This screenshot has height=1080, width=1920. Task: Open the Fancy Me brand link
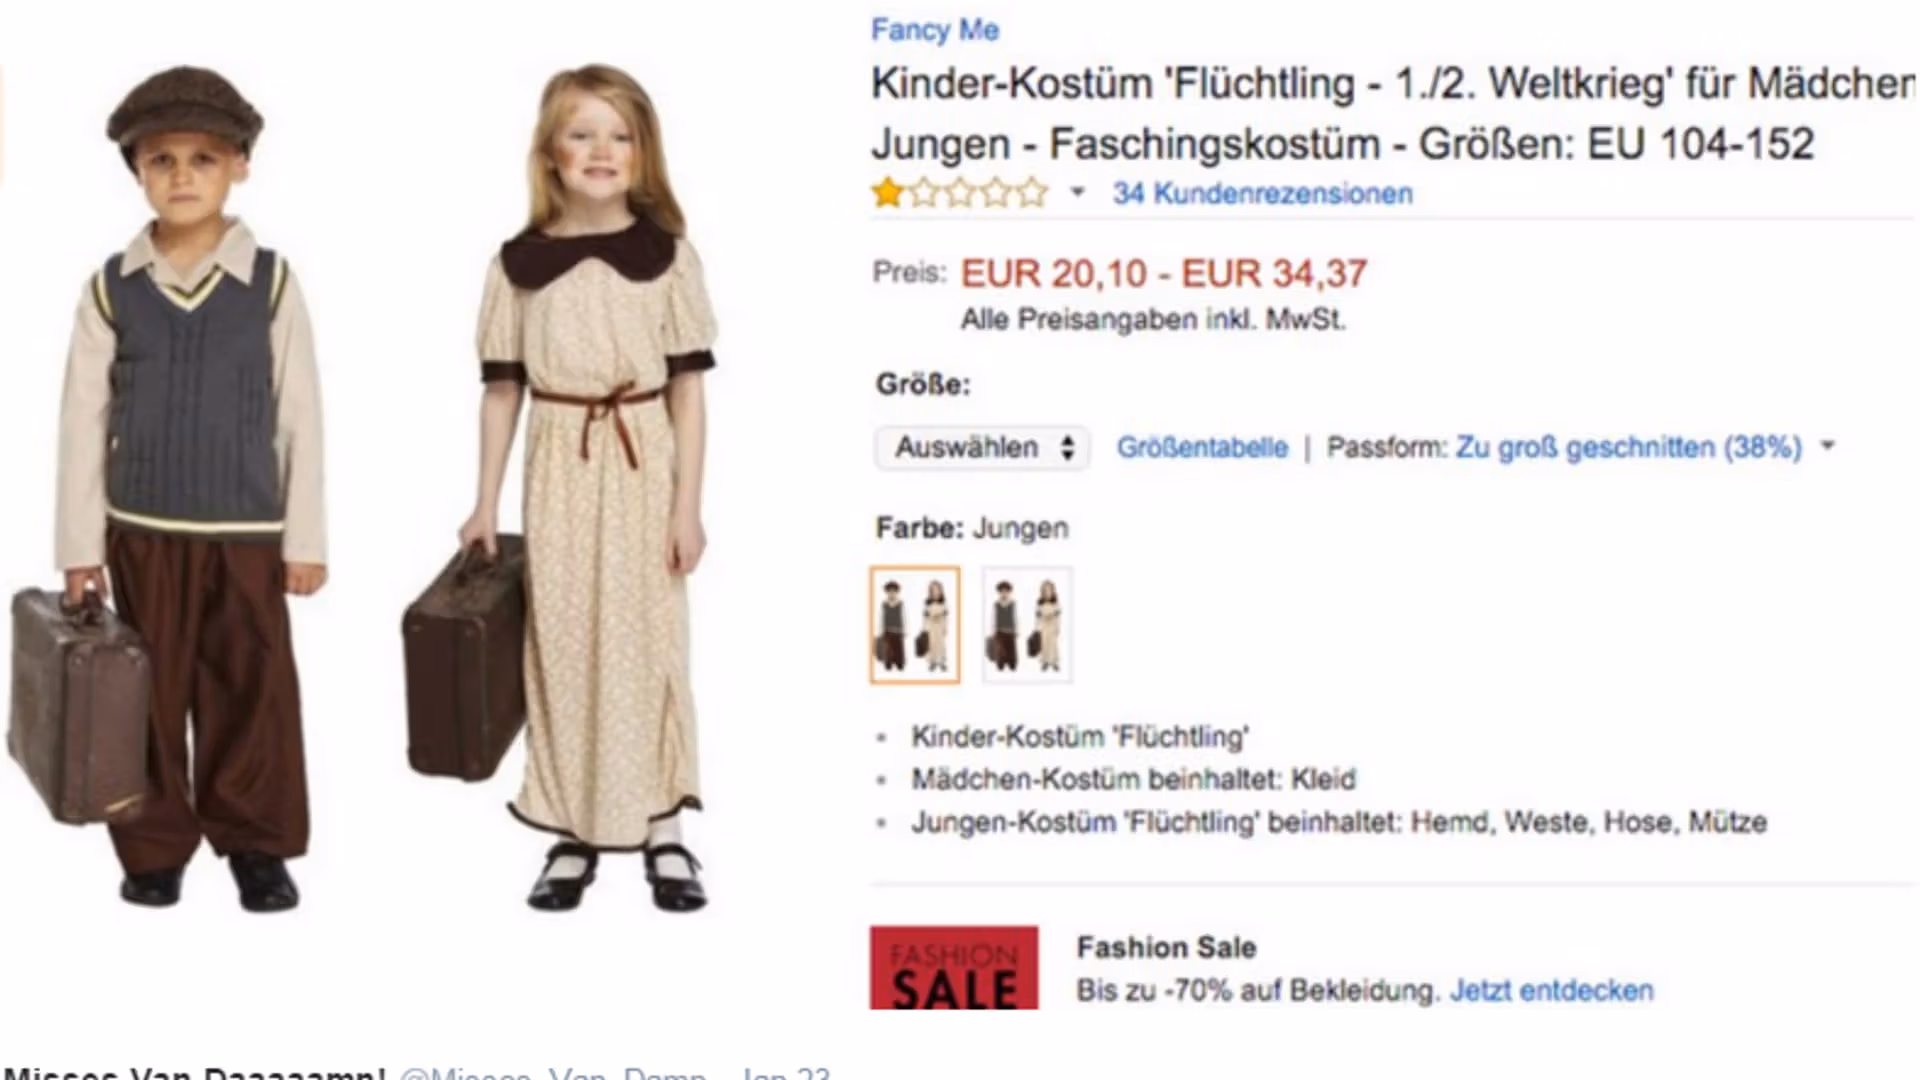pos(935,30)
